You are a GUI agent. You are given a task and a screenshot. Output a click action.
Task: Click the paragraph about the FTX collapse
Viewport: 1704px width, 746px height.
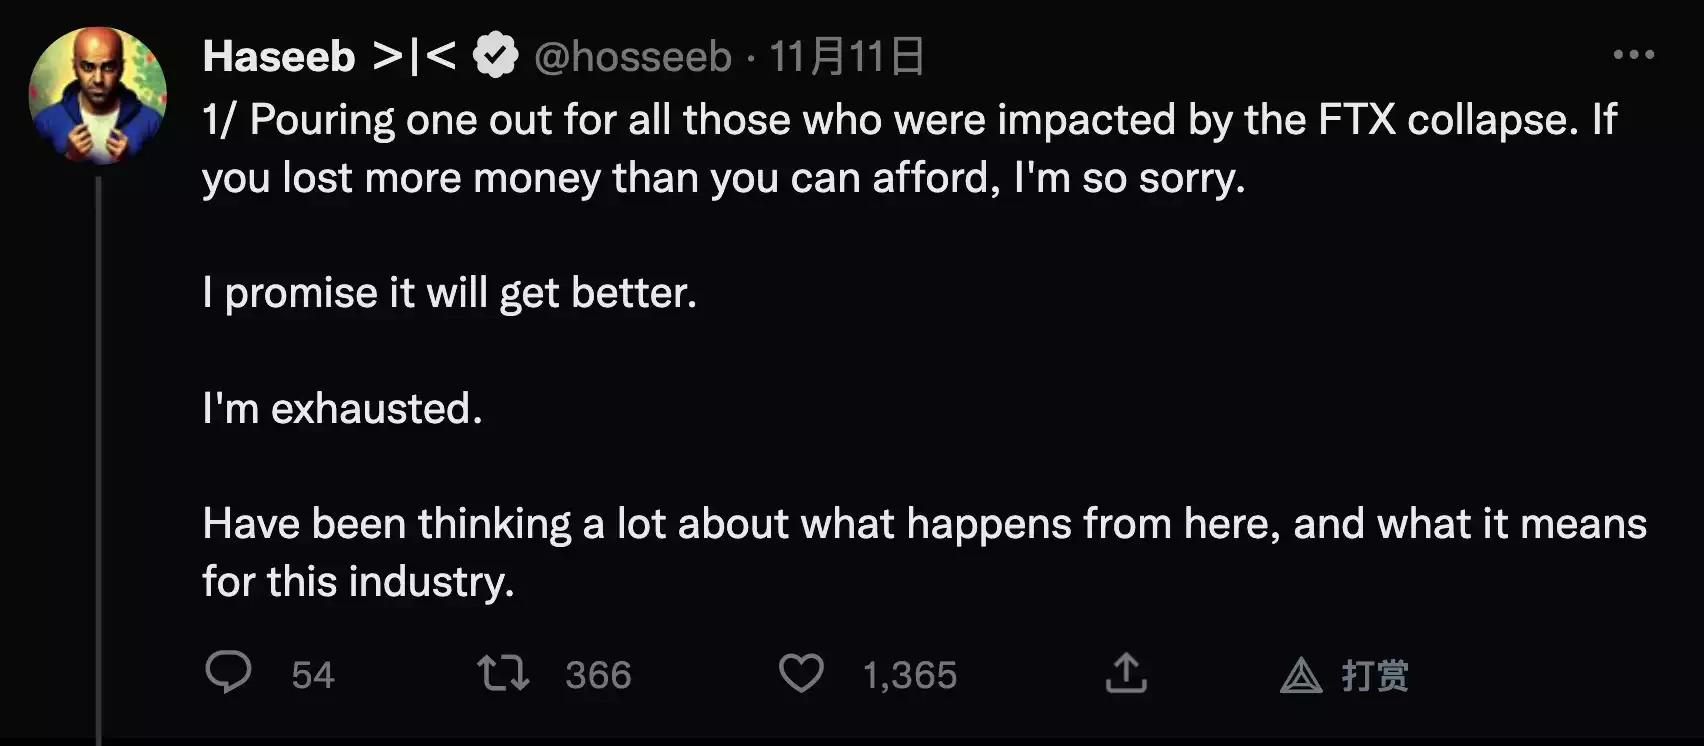point(908,148)
